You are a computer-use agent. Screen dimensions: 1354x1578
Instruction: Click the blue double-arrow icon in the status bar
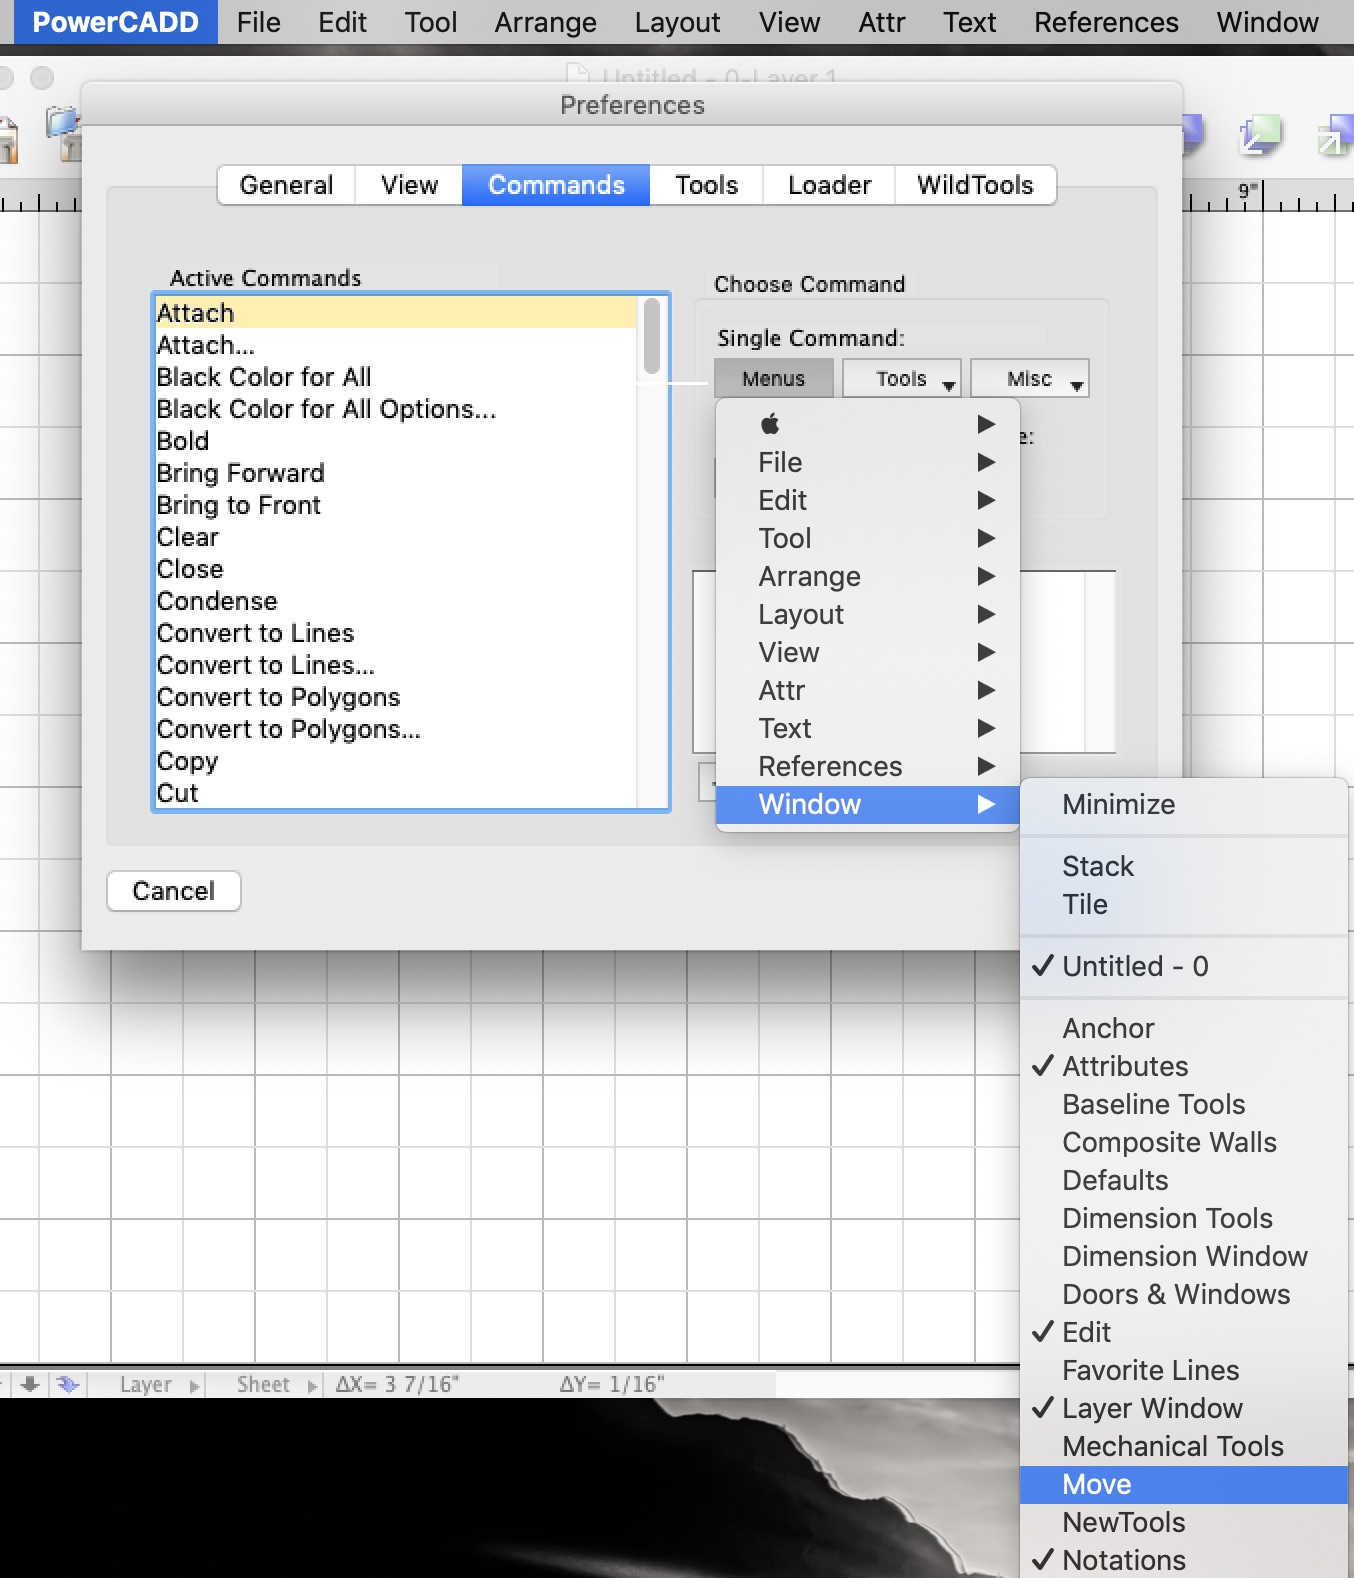(x=67, y=1384)
